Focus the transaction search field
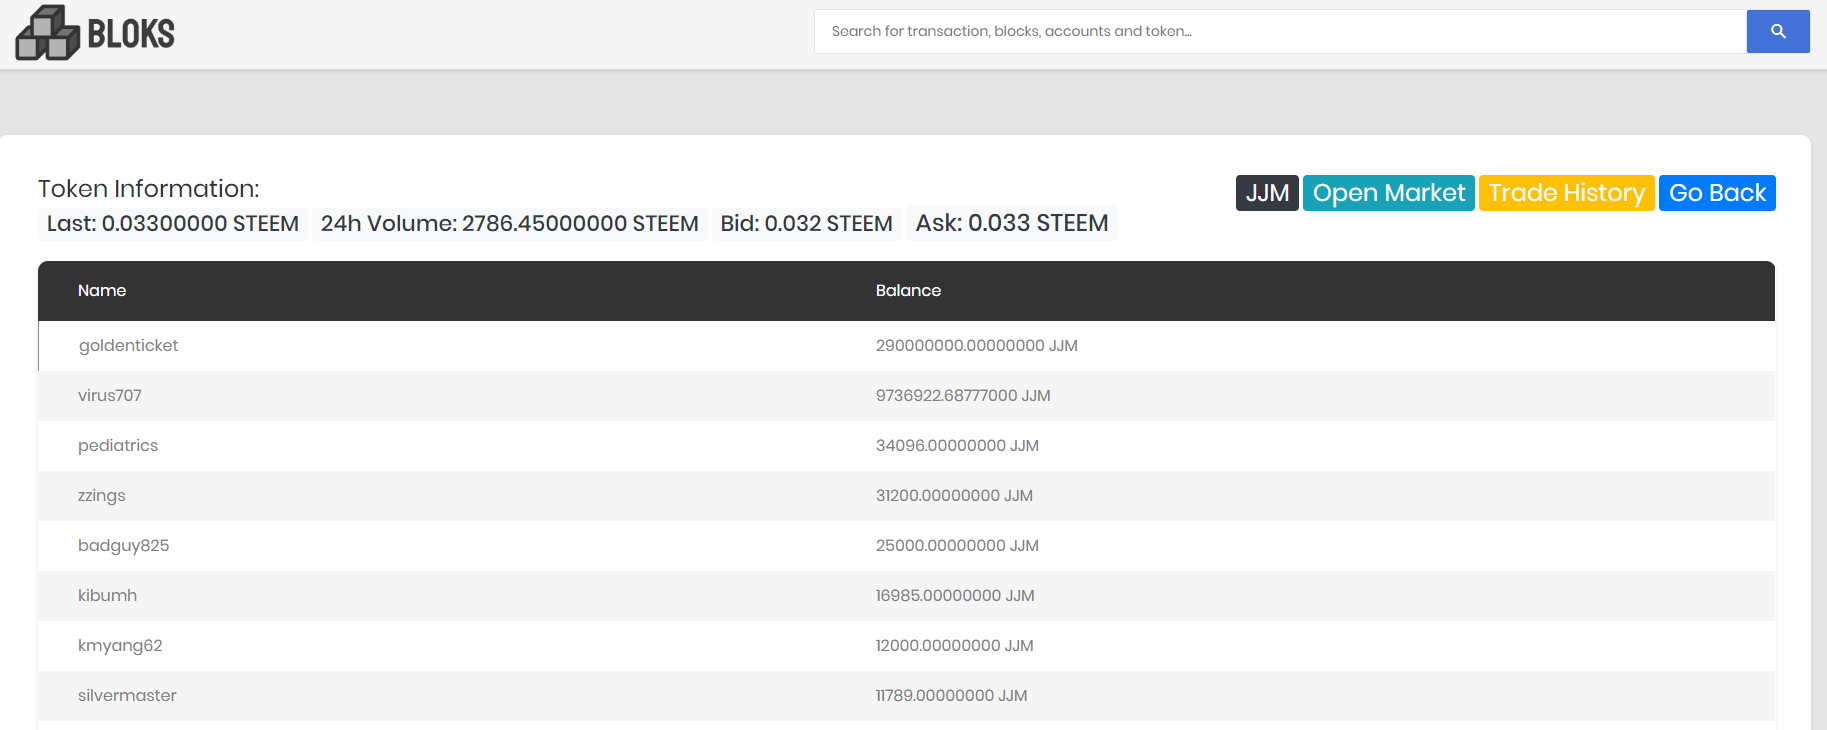This screenshot has height=730, width=1827. tap(1280, 31)
